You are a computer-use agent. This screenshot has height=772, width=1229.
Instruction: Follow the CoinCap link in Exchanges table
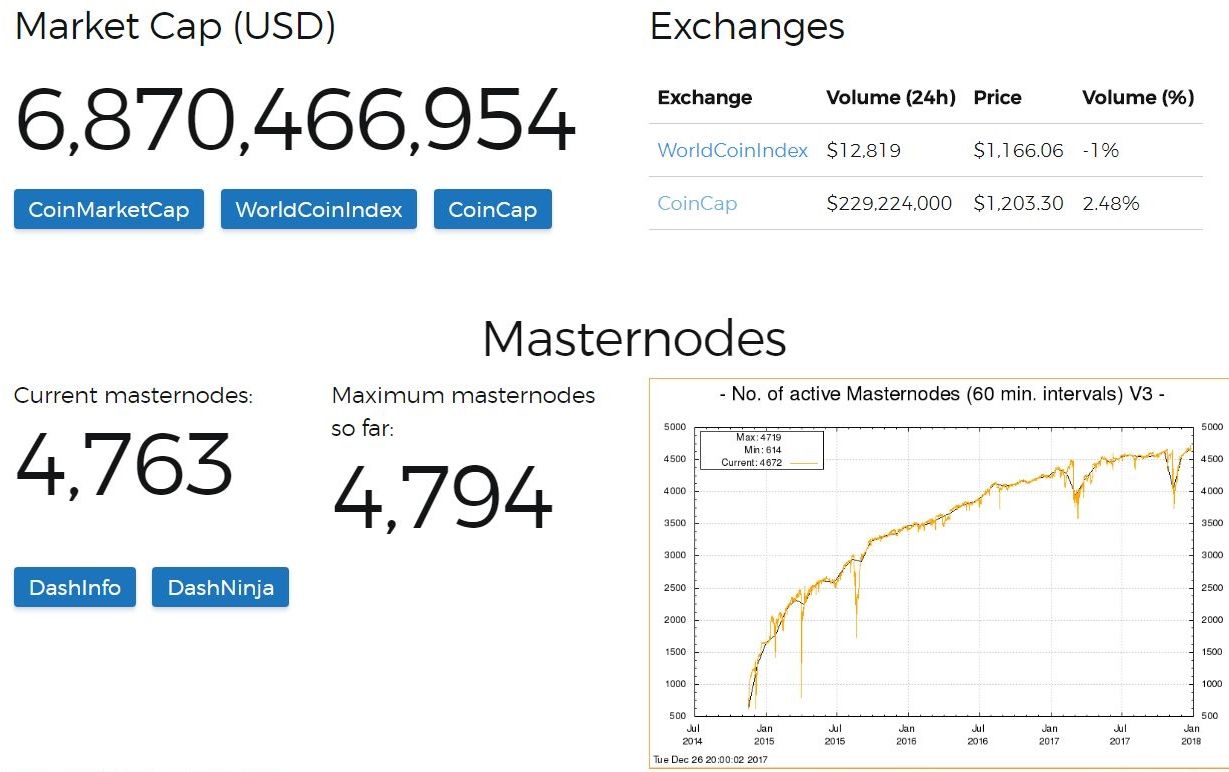[697, 204]
